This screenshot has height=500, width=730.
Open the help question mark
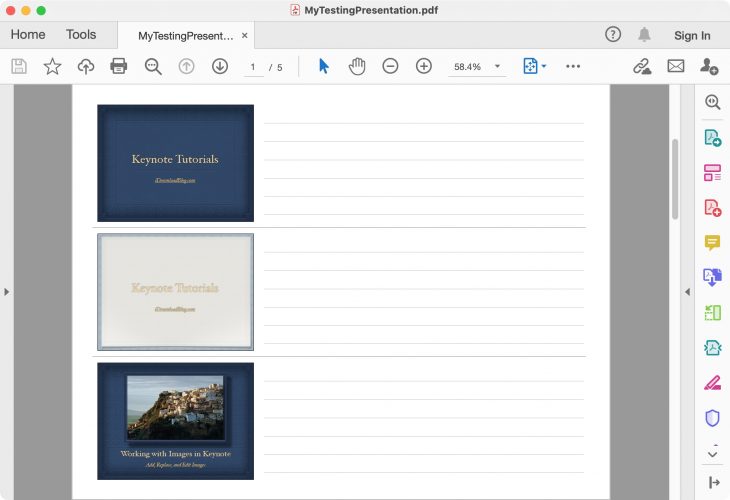pyautogui.click(x=613, y=34)
